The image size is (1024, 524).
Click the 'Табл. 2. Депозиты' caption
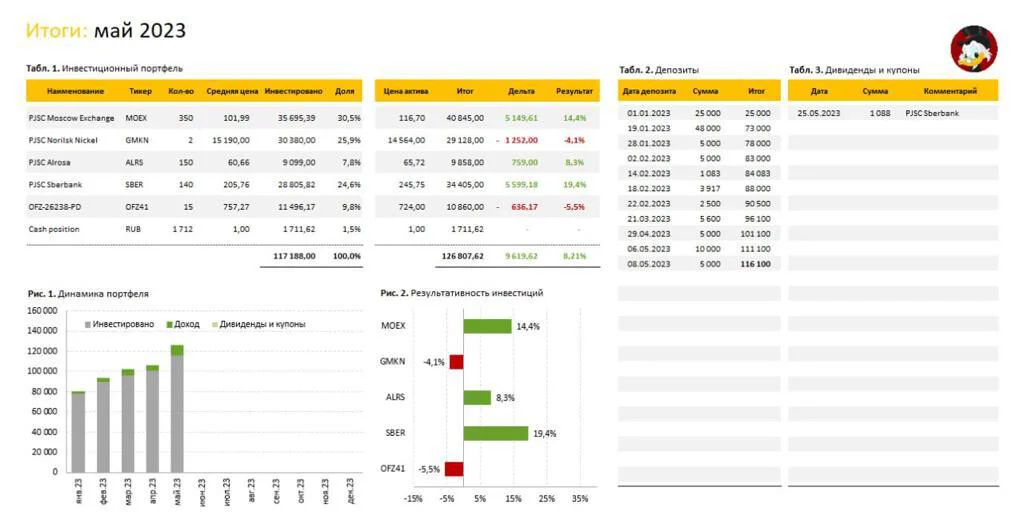[658, 70]
